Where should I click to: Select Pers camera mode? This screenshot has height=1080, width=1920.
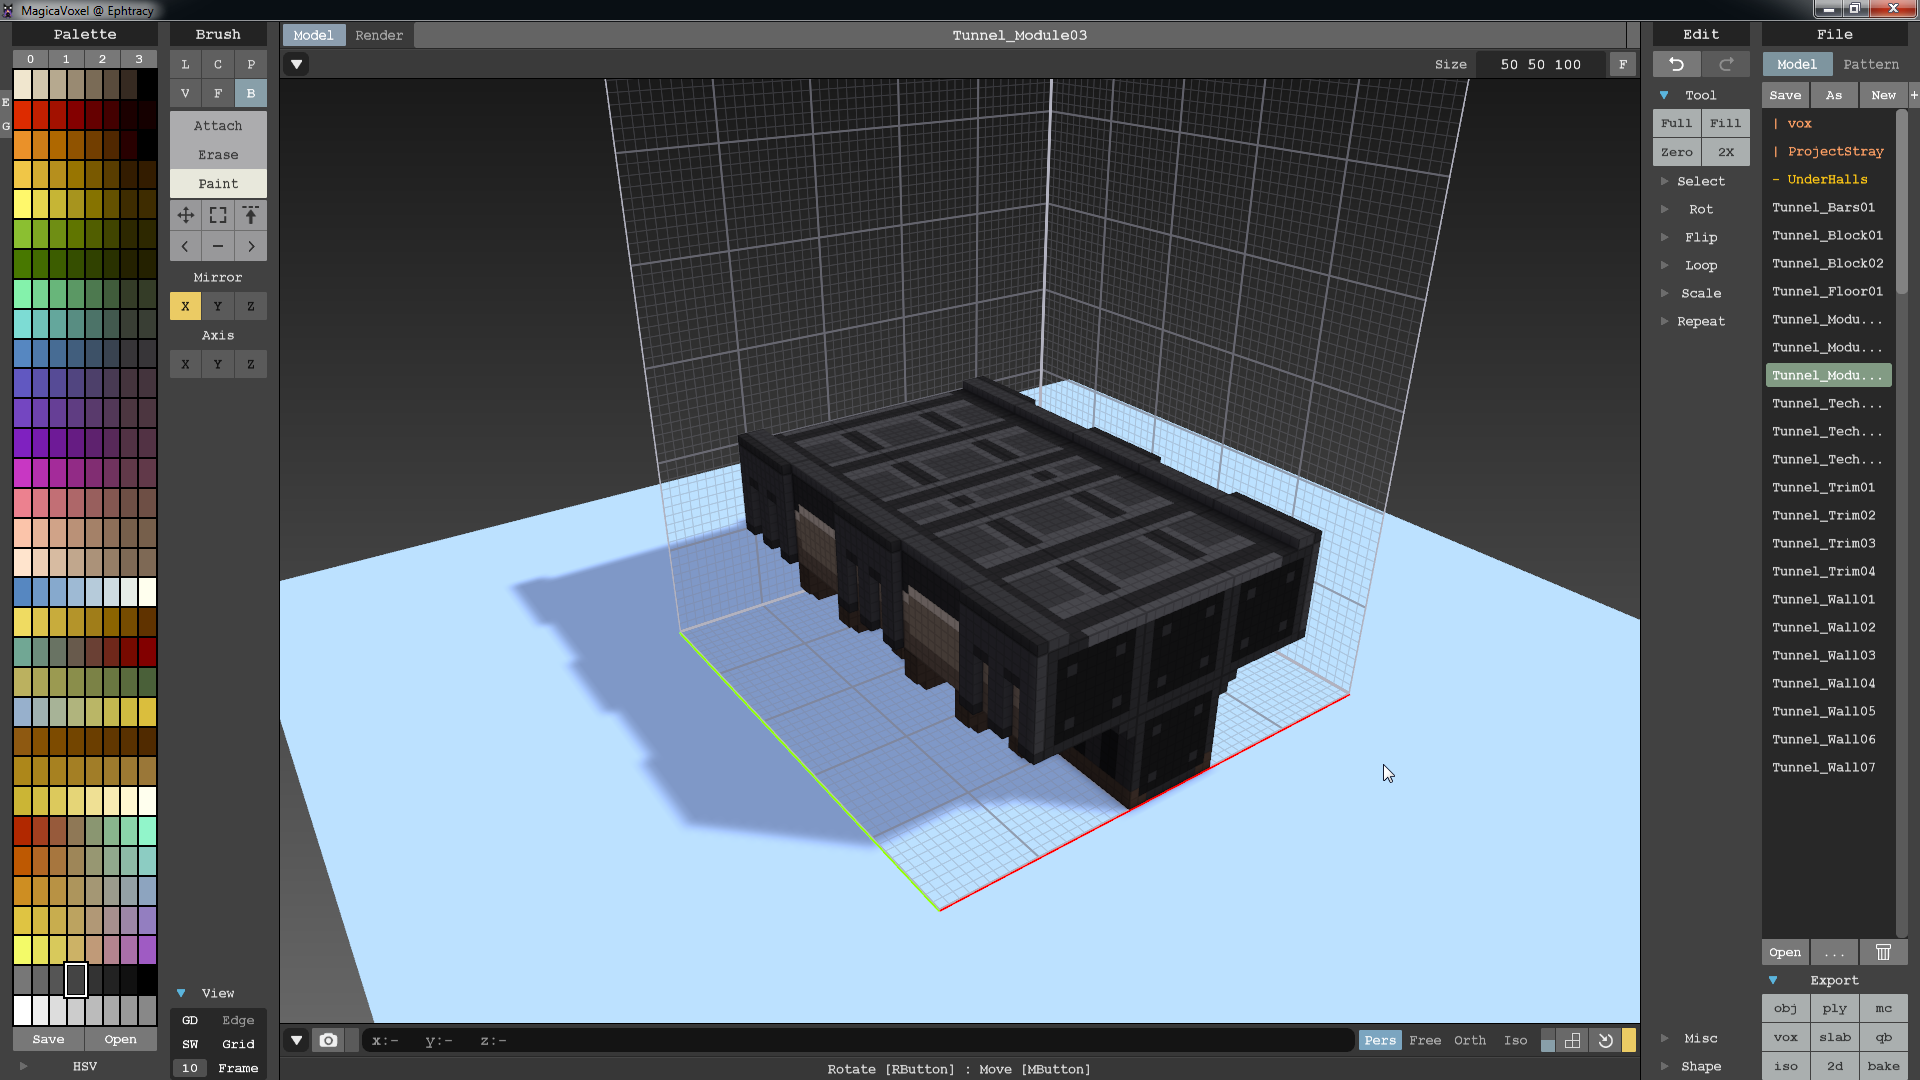coord(1380,1040)
